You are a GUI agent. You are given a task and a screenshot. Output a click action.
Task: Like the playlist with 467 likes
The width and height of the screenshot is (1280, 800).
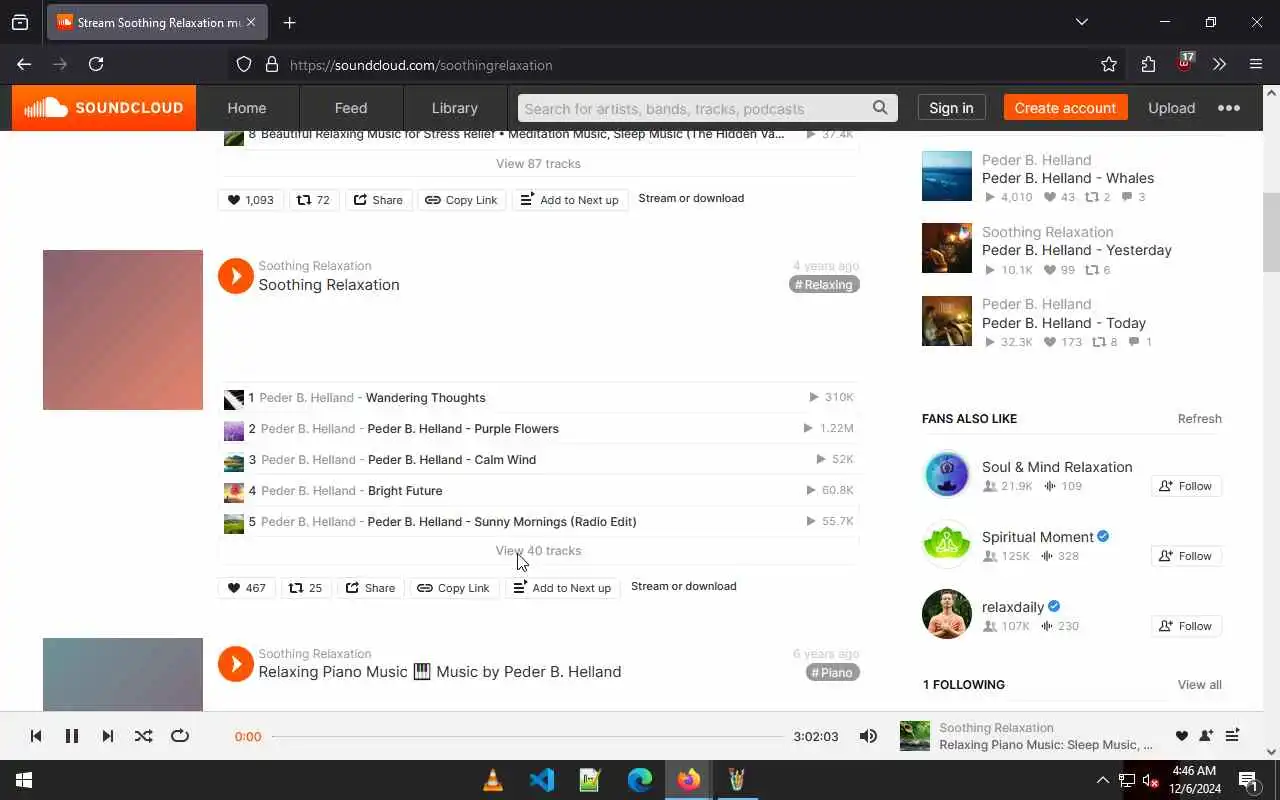[x=247, y=588]
